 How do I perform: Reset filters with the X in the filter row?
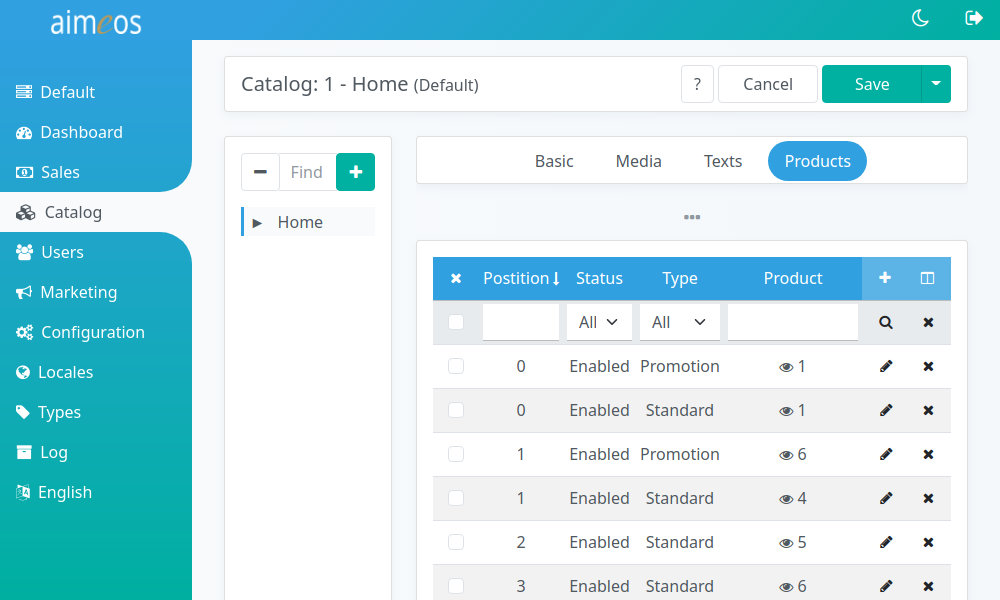[x=928, y=322]
